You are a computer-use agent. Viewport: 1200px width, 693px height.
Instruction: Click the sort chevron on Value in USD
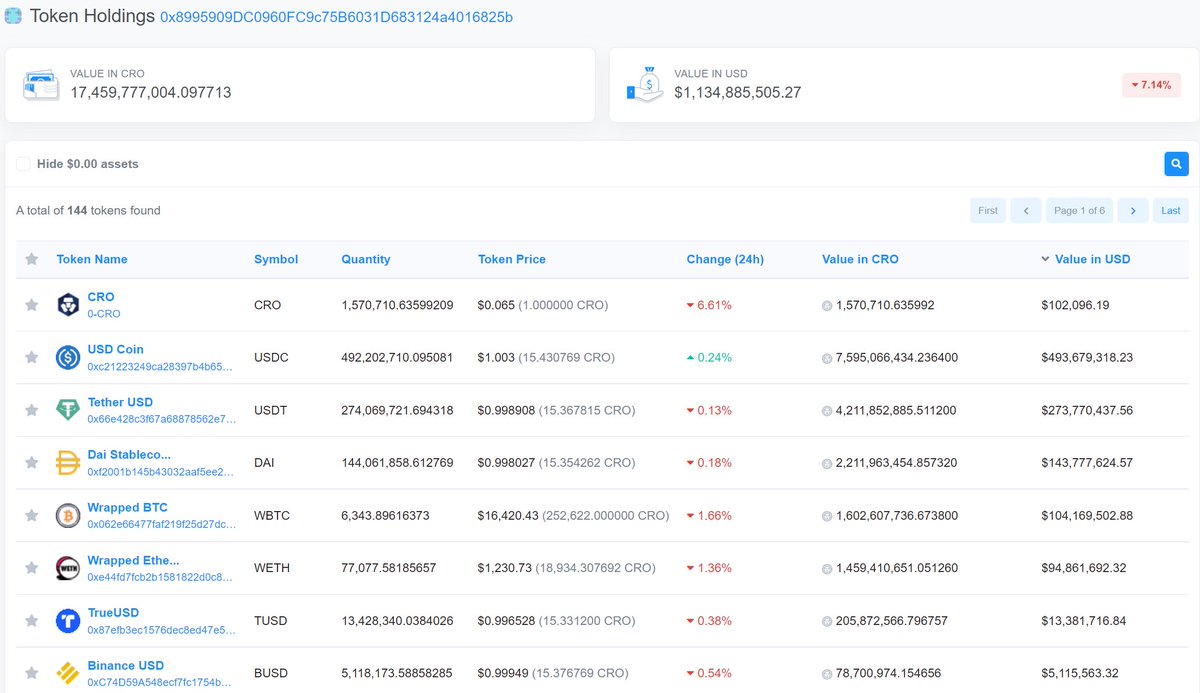click(x=1045, y=259)
